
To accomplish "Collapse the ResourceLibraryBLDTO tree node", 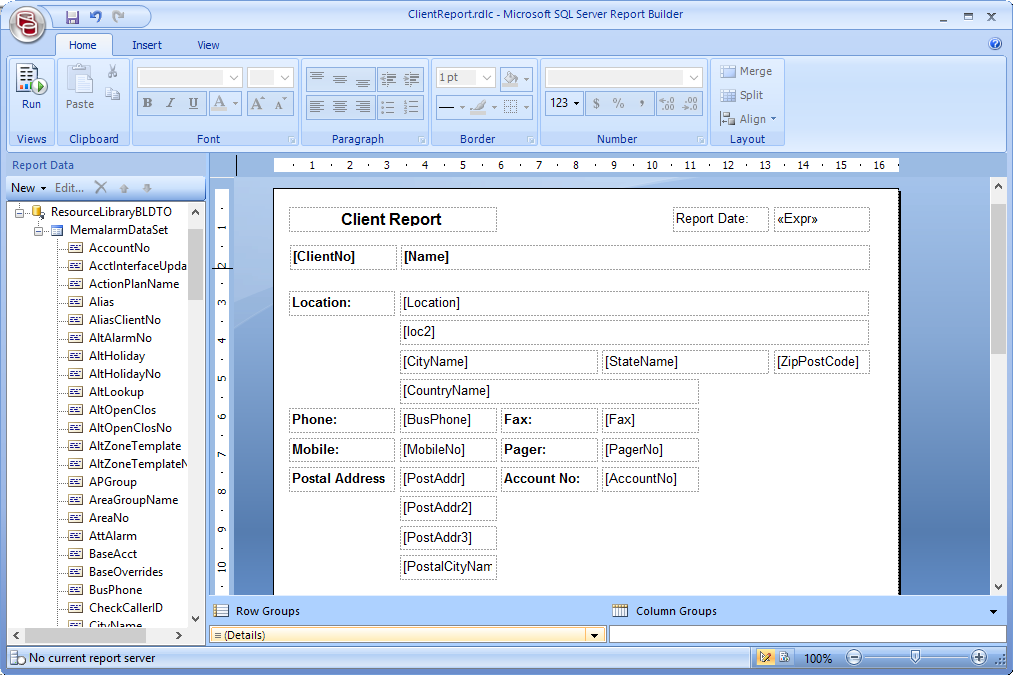I will (19, 212).
